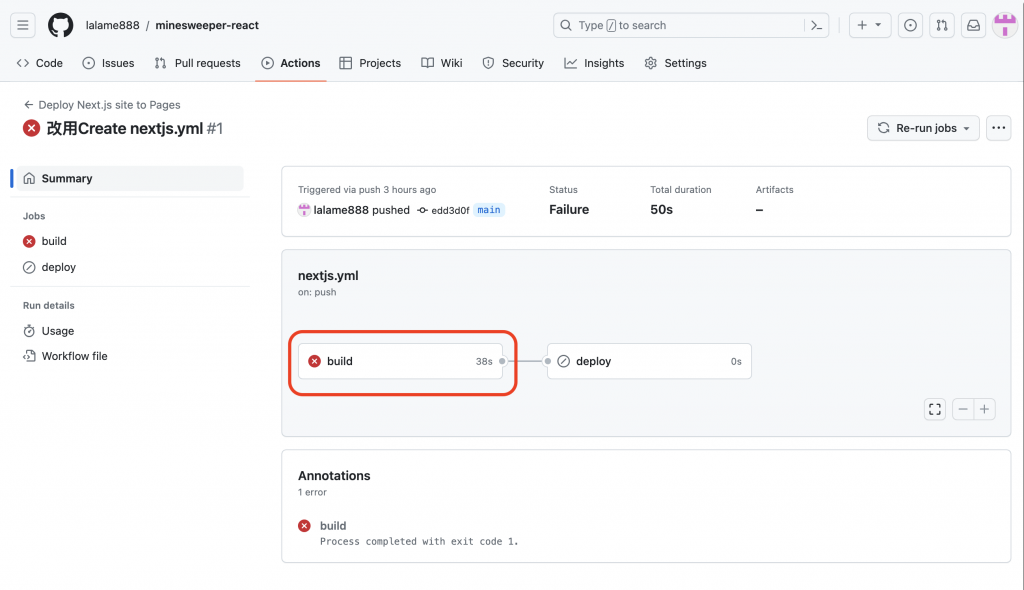Zoom in on the workflow graph
Image resolution: width=1024 pixels, height=590 pixels.
(985, 409)
